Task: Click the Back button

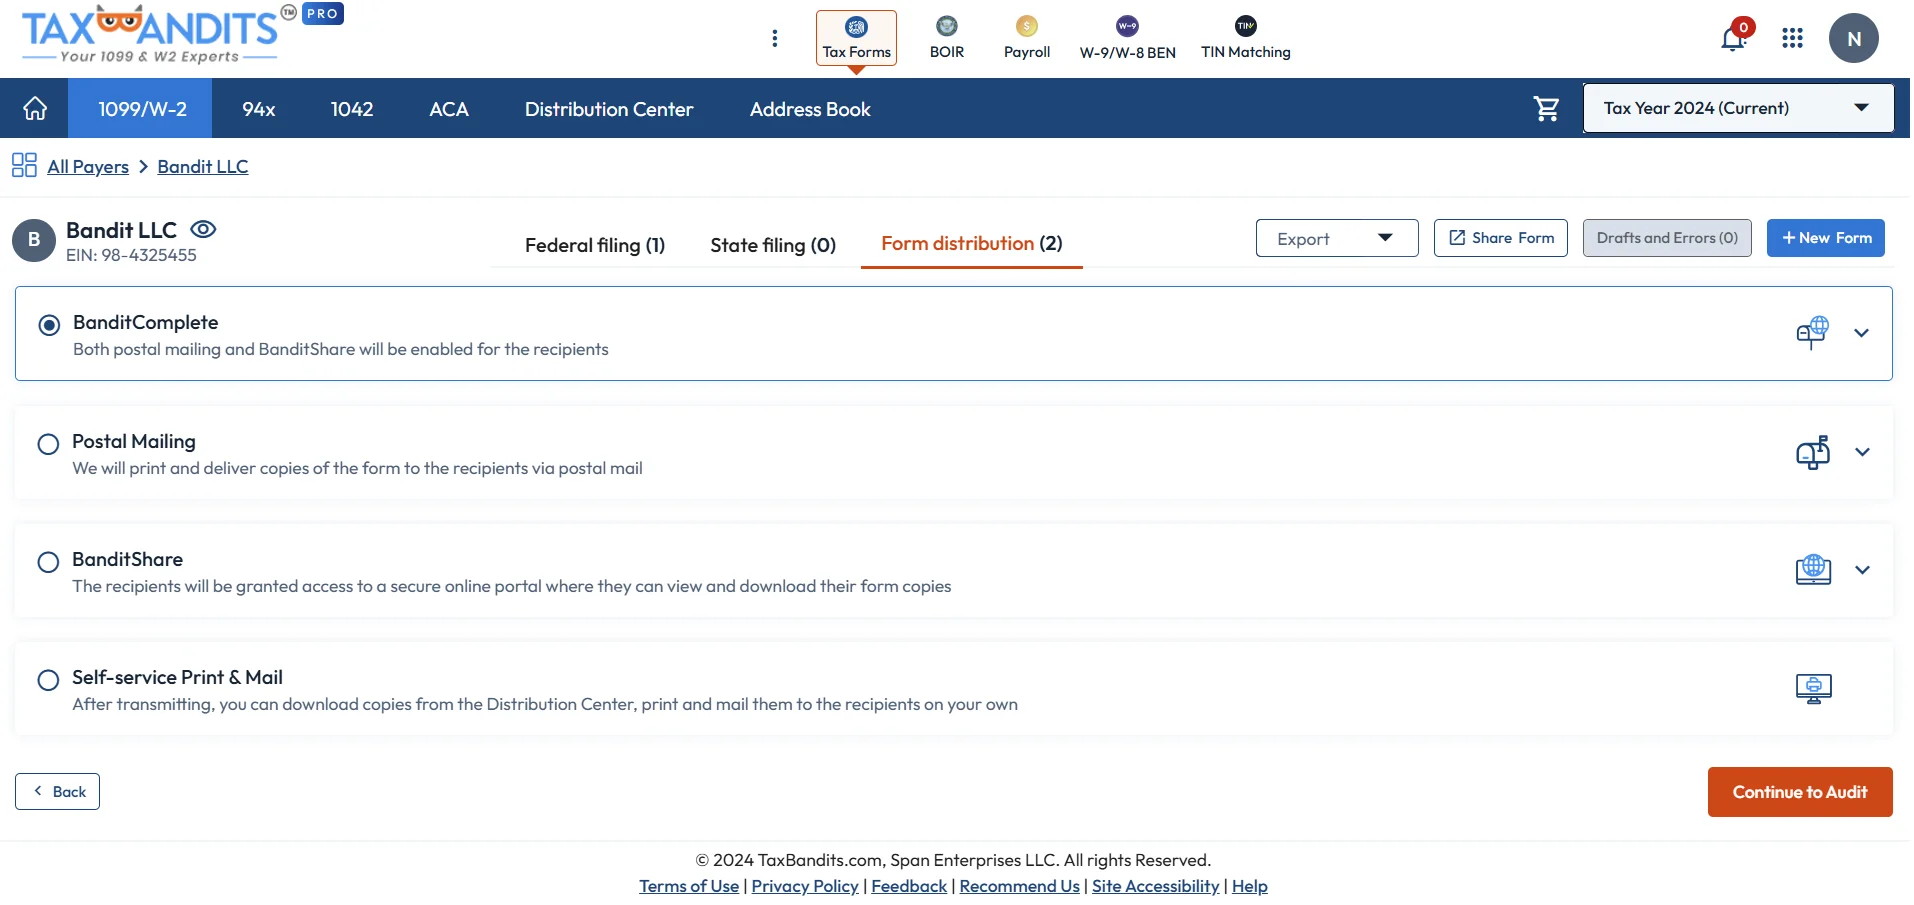Action: [57, 791]
